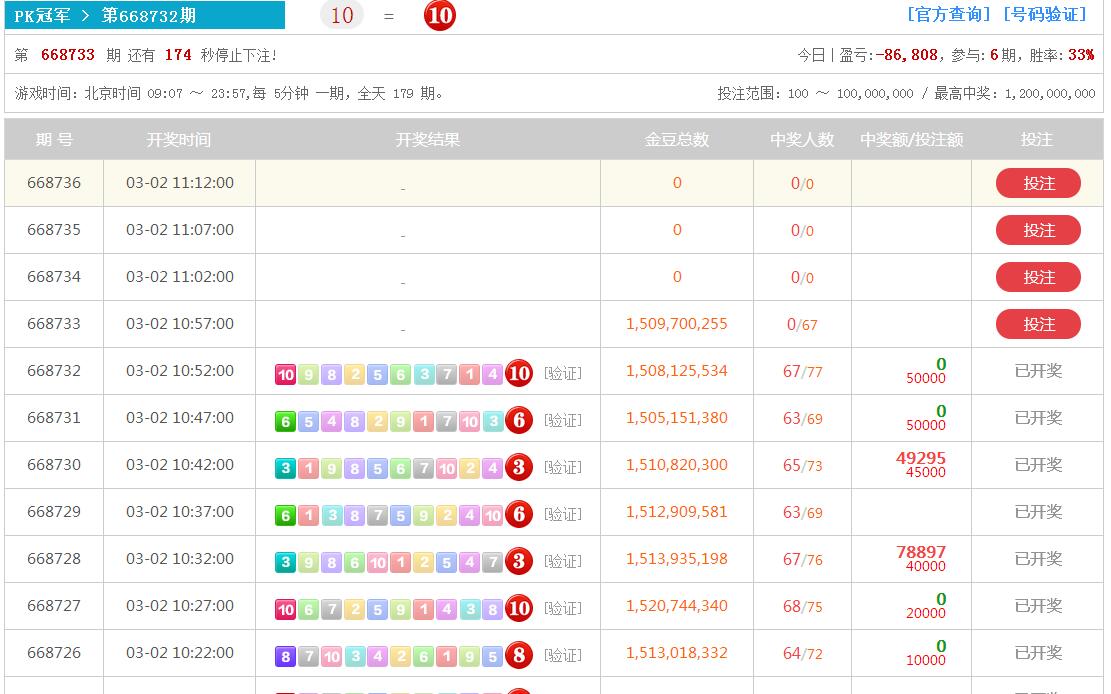Open the 官方查询 link
The height and width of the screenshot is (694, 1111).
click(948, 14)
